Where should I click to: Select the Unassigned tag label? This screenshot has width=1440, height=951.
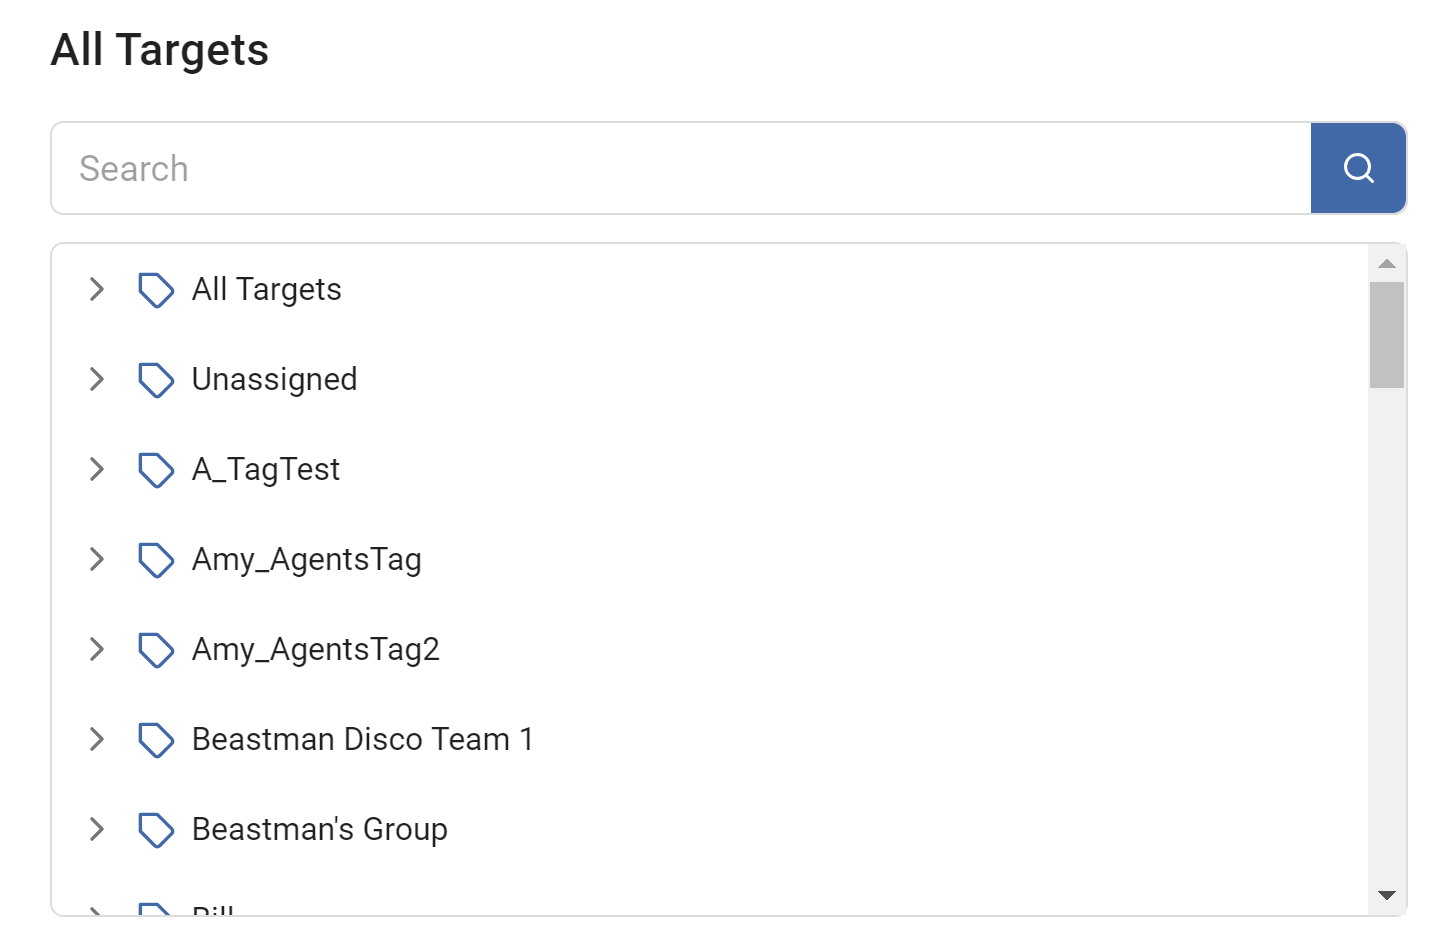coord(274,380)
